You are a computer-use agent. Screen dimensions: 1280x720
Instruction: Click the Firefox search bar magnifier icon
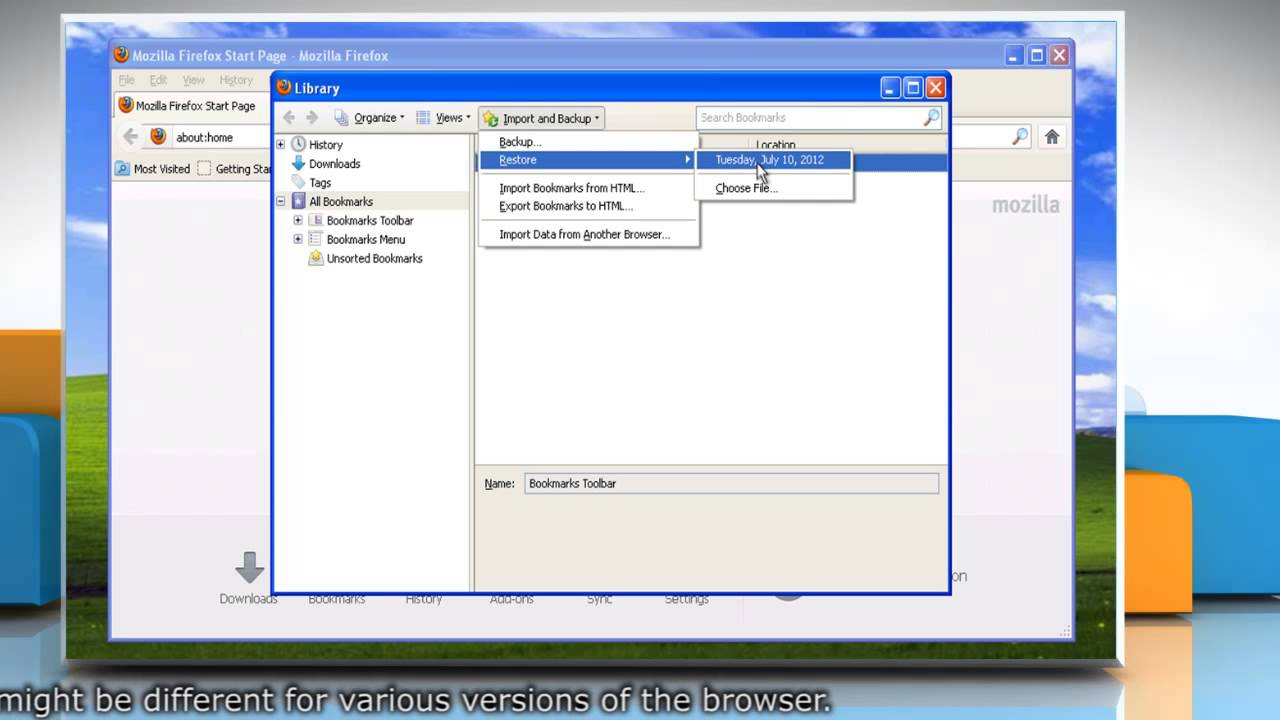pyautogui.click(x=1020, y=137)
